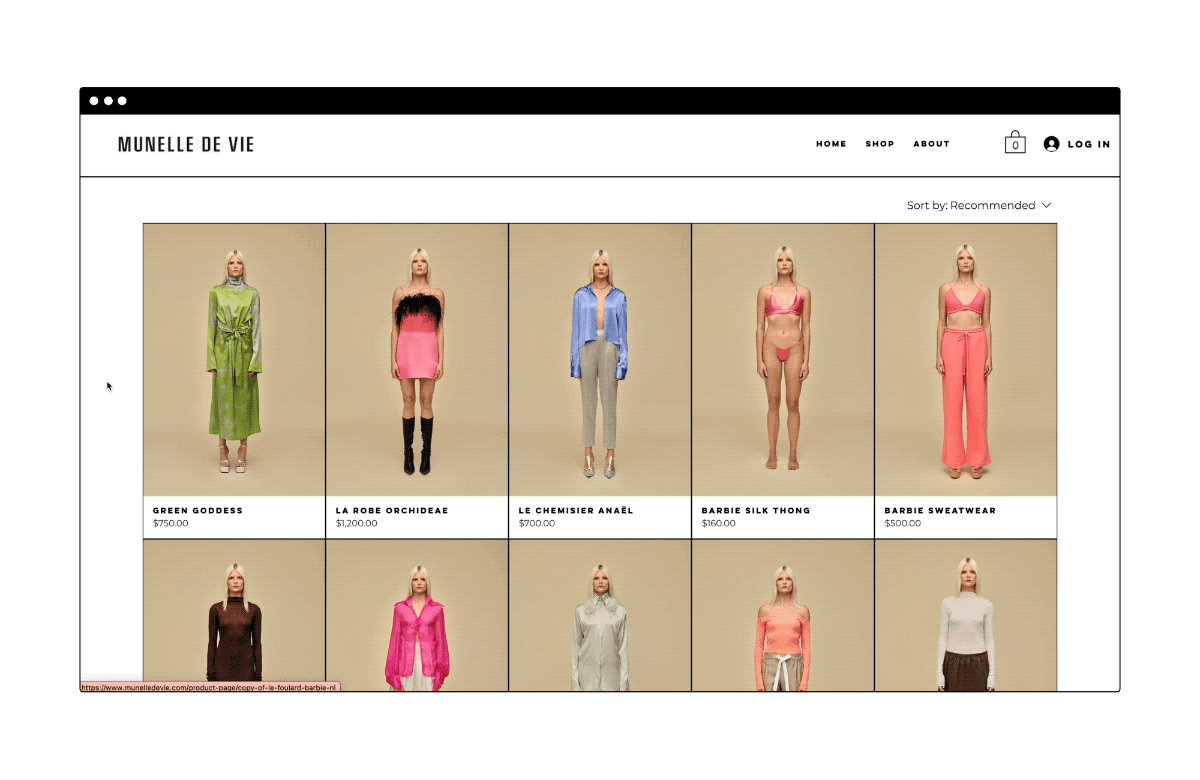This screenshot has height=780, width=1200.
Task: Click the Barbie Silk Thong product title
Action: coord(756,510)
